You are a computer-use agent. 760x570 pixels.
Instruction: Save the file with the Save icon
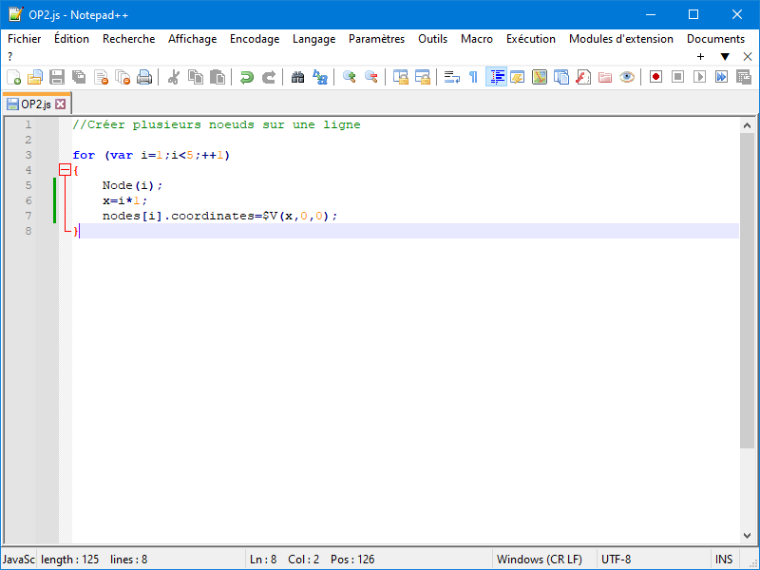point(57,77)
